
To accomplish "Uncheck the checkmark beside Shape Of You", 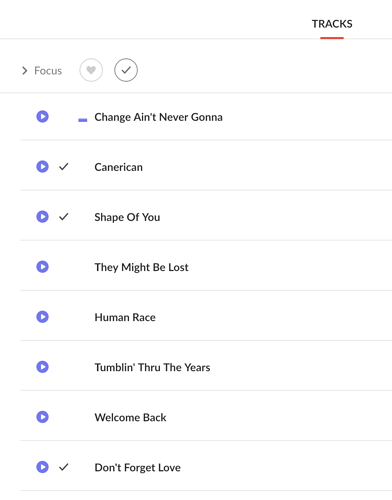I will tap(64, 217).
